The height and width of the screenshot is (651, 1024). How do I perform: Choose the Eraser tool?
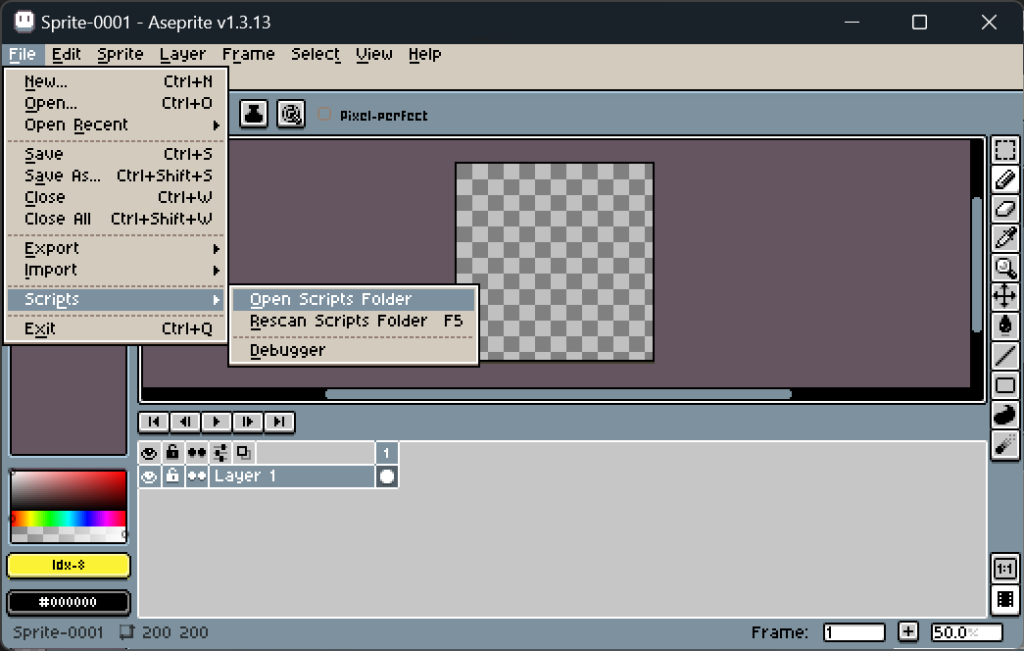point(1005,209)
